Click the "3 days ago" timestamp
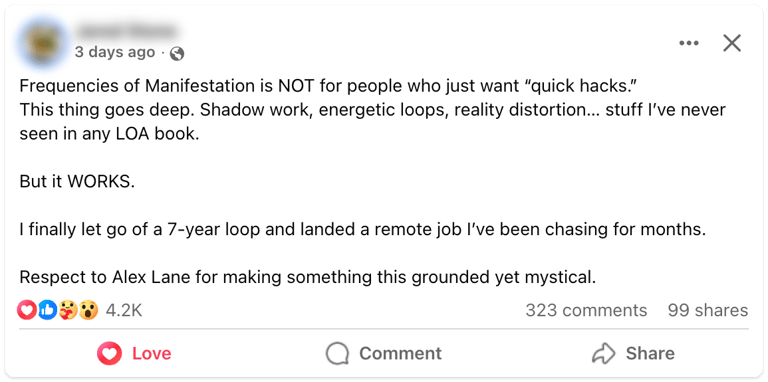This screenshot has width=768, height=382. [115, 52]
